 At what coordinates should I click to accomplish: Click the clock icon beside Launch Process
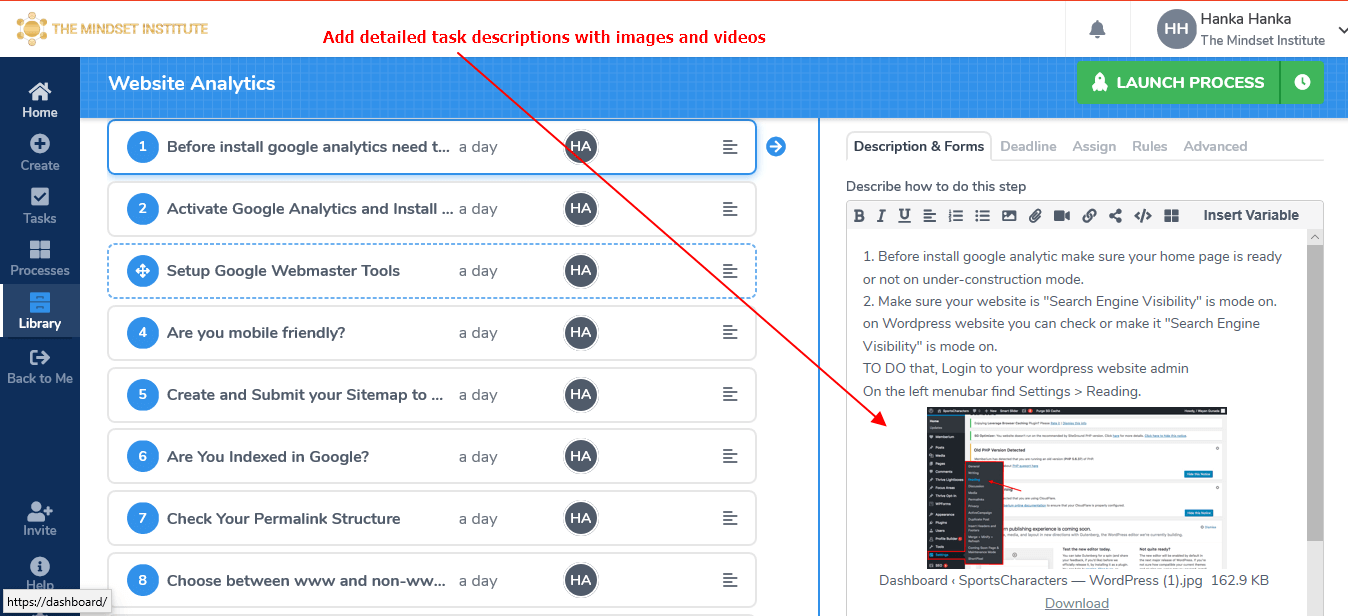tap(1302, 83)
